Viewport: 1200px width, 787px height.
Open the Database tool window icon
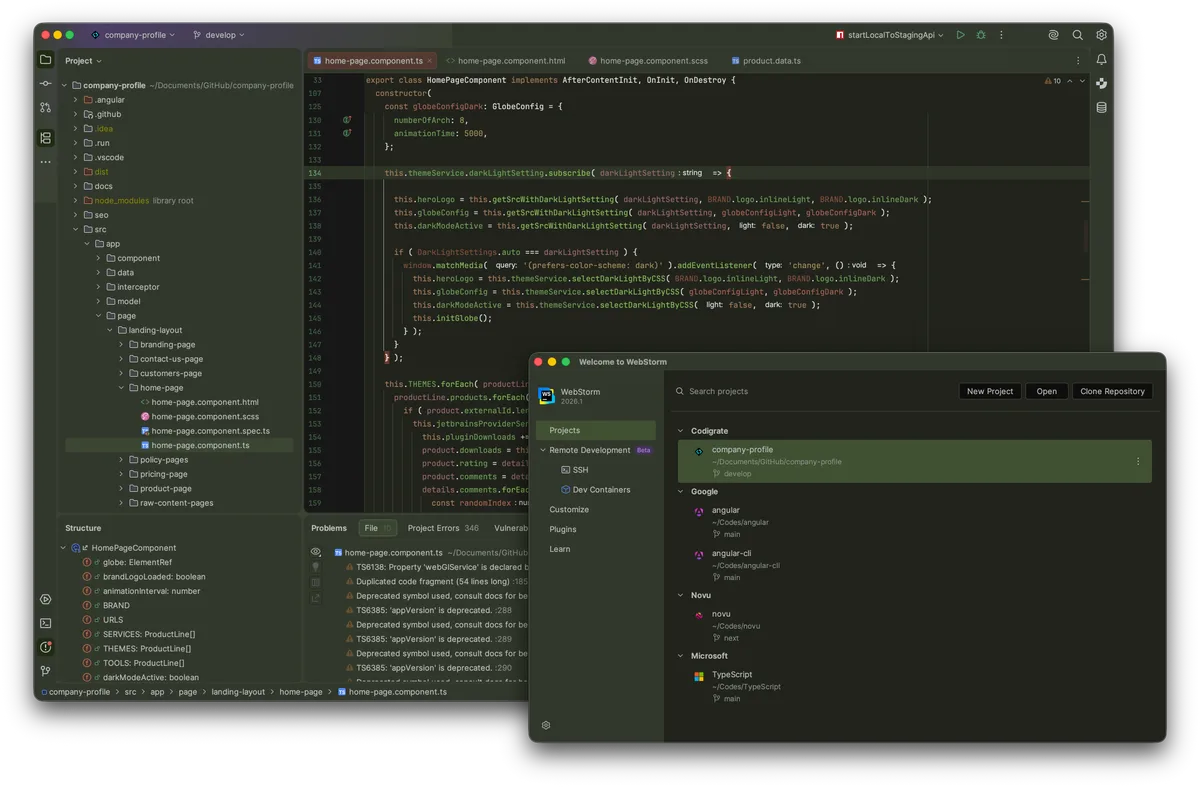coord(1101,107)
